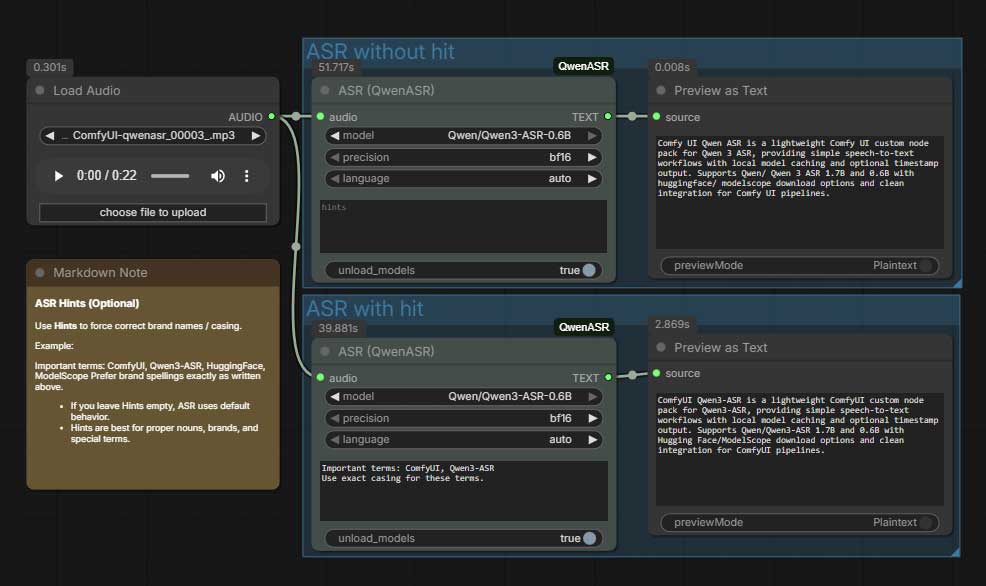Viewport: 986px width, 586px height.
Task: Click TEXT output connector on bottom ASR node
Action: (608, 377)
